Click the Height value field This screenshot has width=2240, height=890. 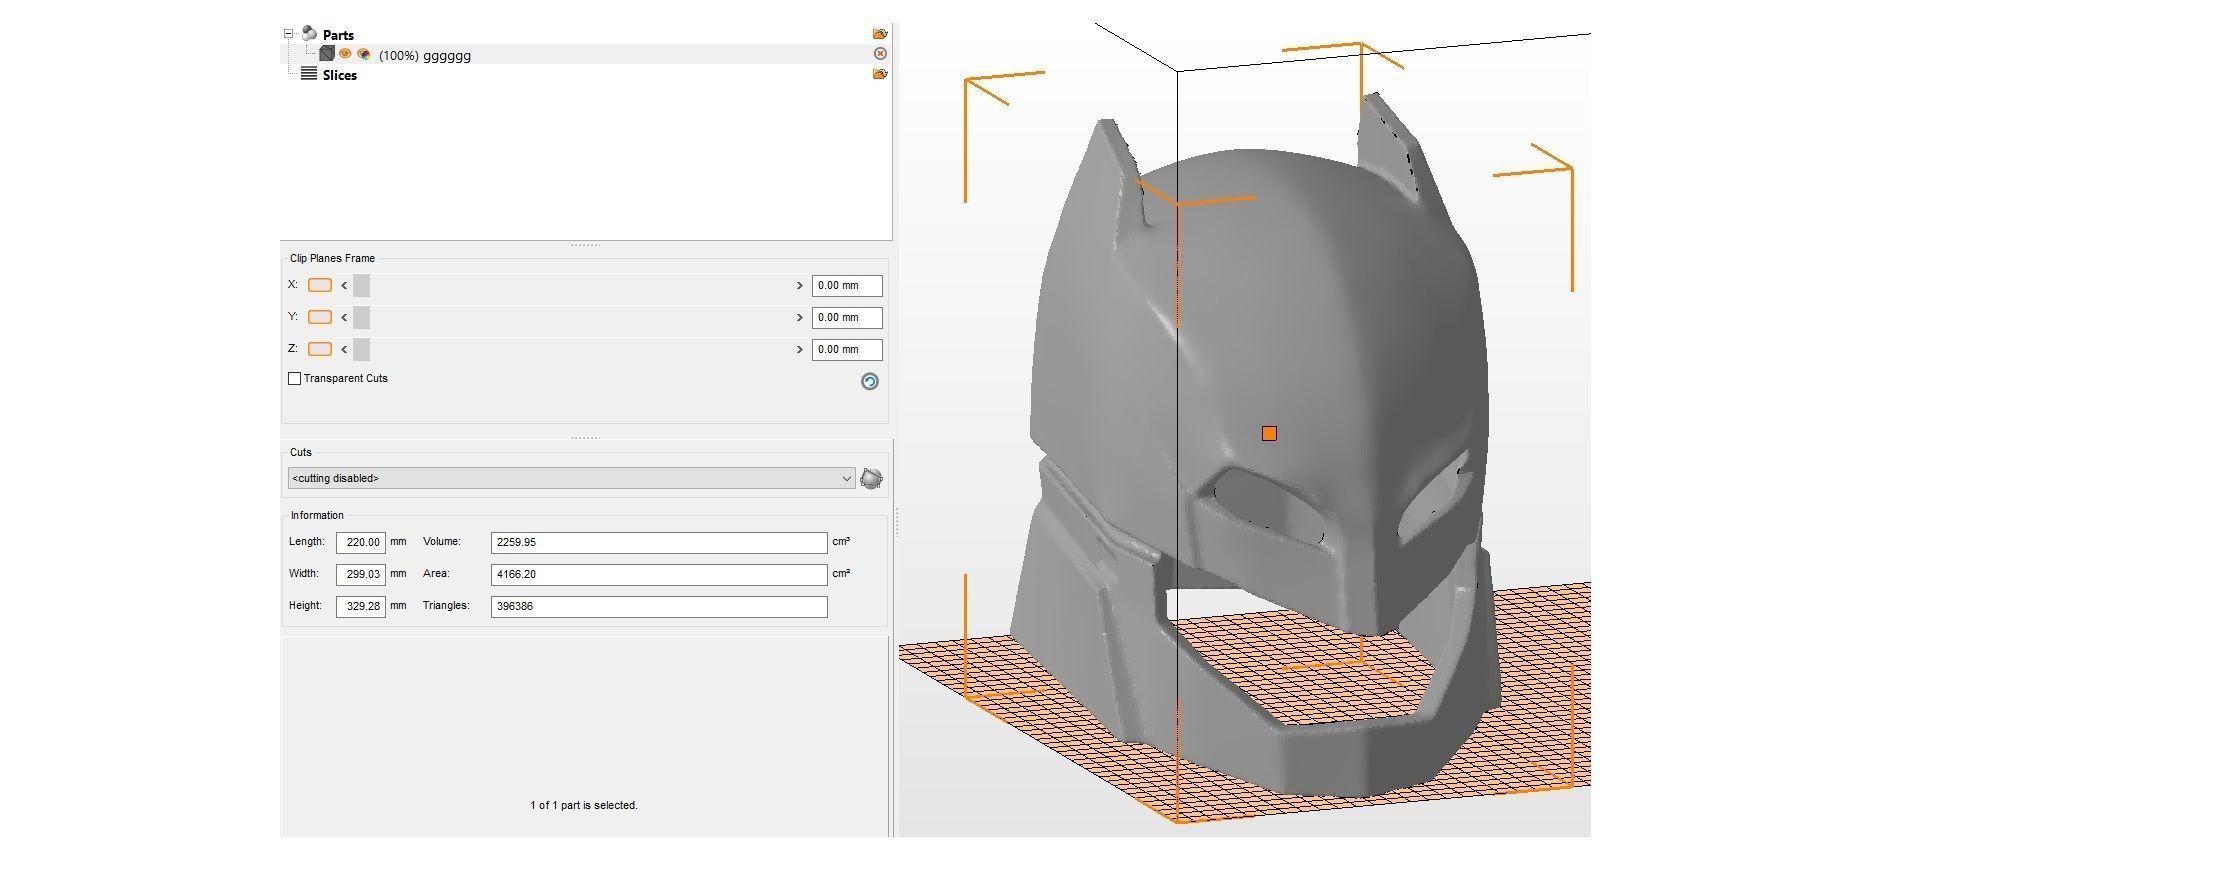pyautogui.click(x=361, y=606)
